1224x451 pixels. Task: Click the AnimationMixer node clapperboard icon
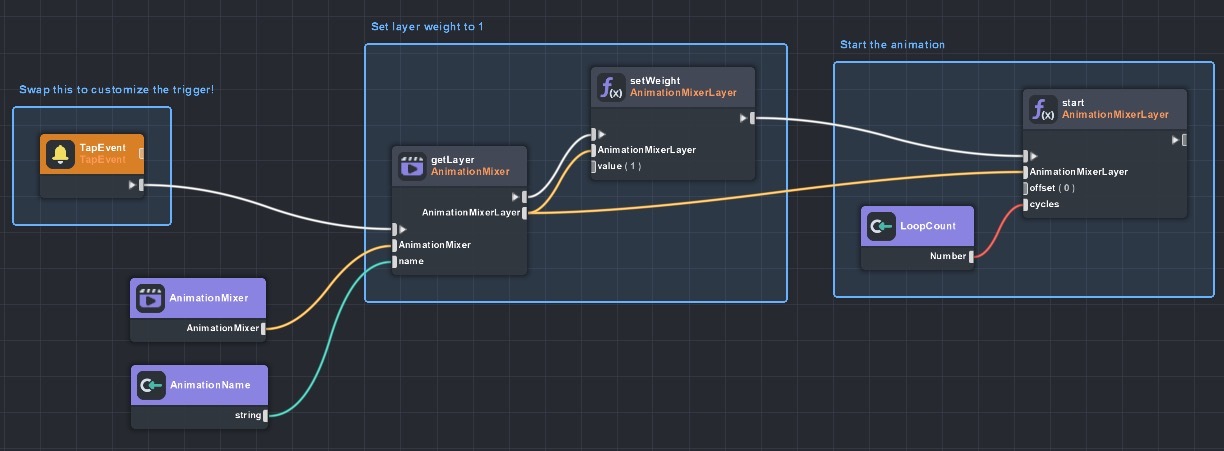[150, 298]
